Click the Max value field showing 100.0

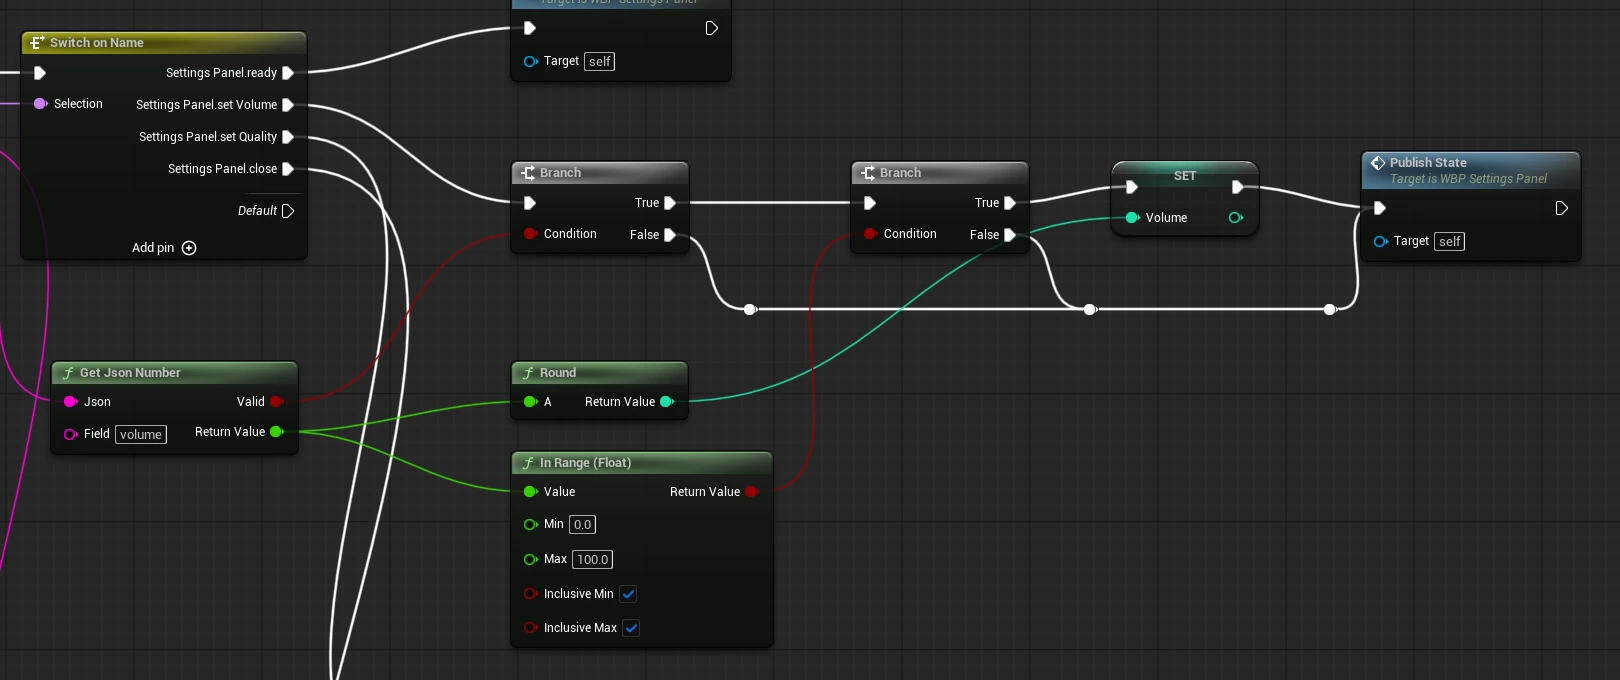point(592,560)
